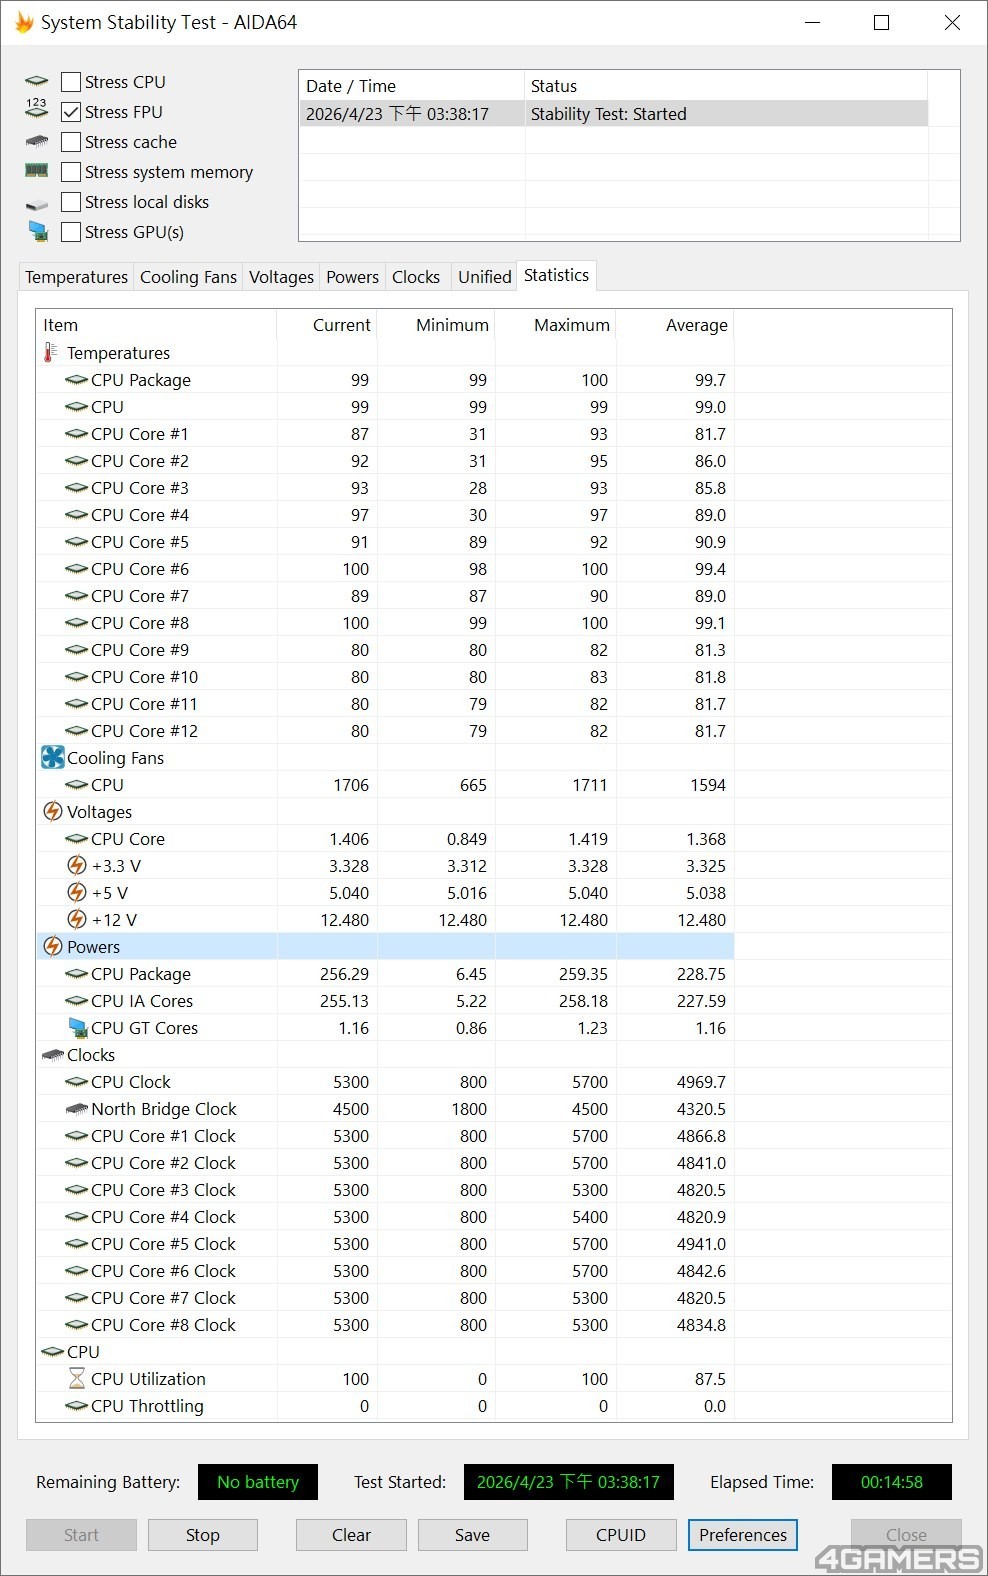Click the Status log column header
The image size is (988, 1576).
pos(726,86)
